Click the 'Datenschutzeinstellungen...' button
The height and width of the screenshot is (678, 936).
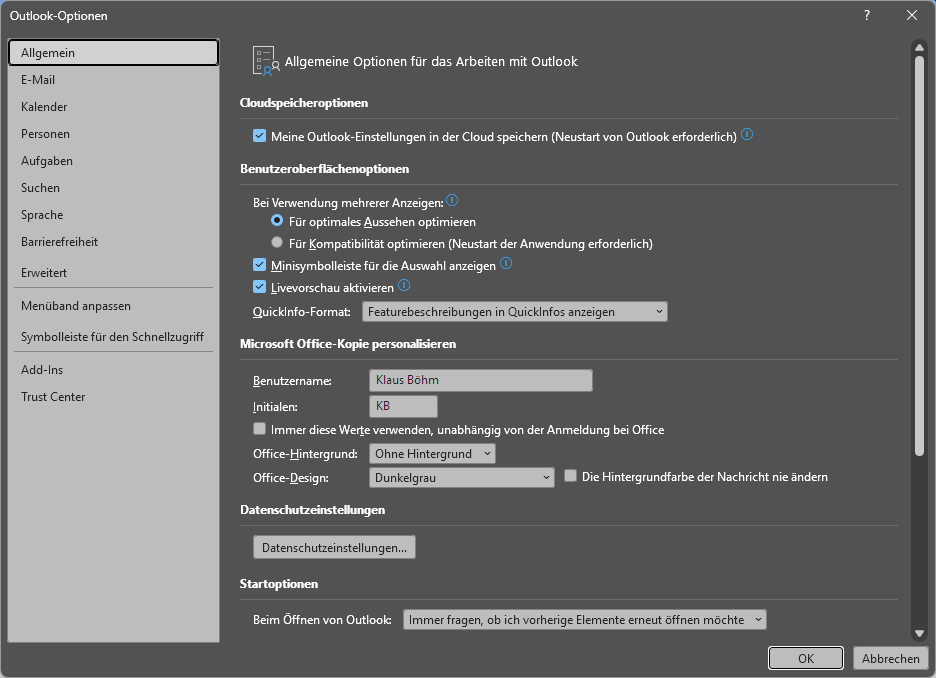coord(334,547)
